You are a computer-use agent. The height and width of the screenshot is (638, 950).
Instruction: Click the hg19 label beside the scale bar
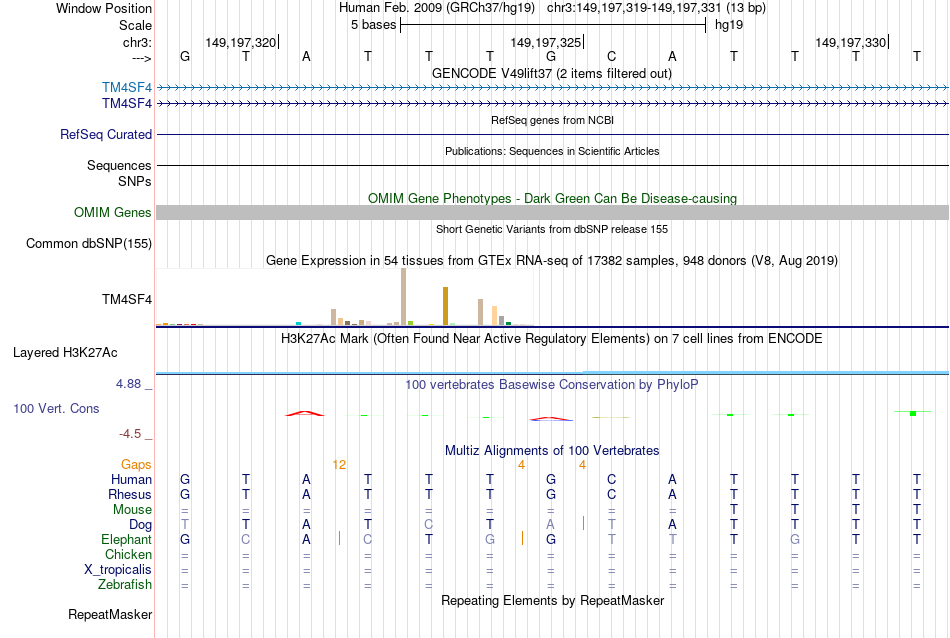[729, 25]
